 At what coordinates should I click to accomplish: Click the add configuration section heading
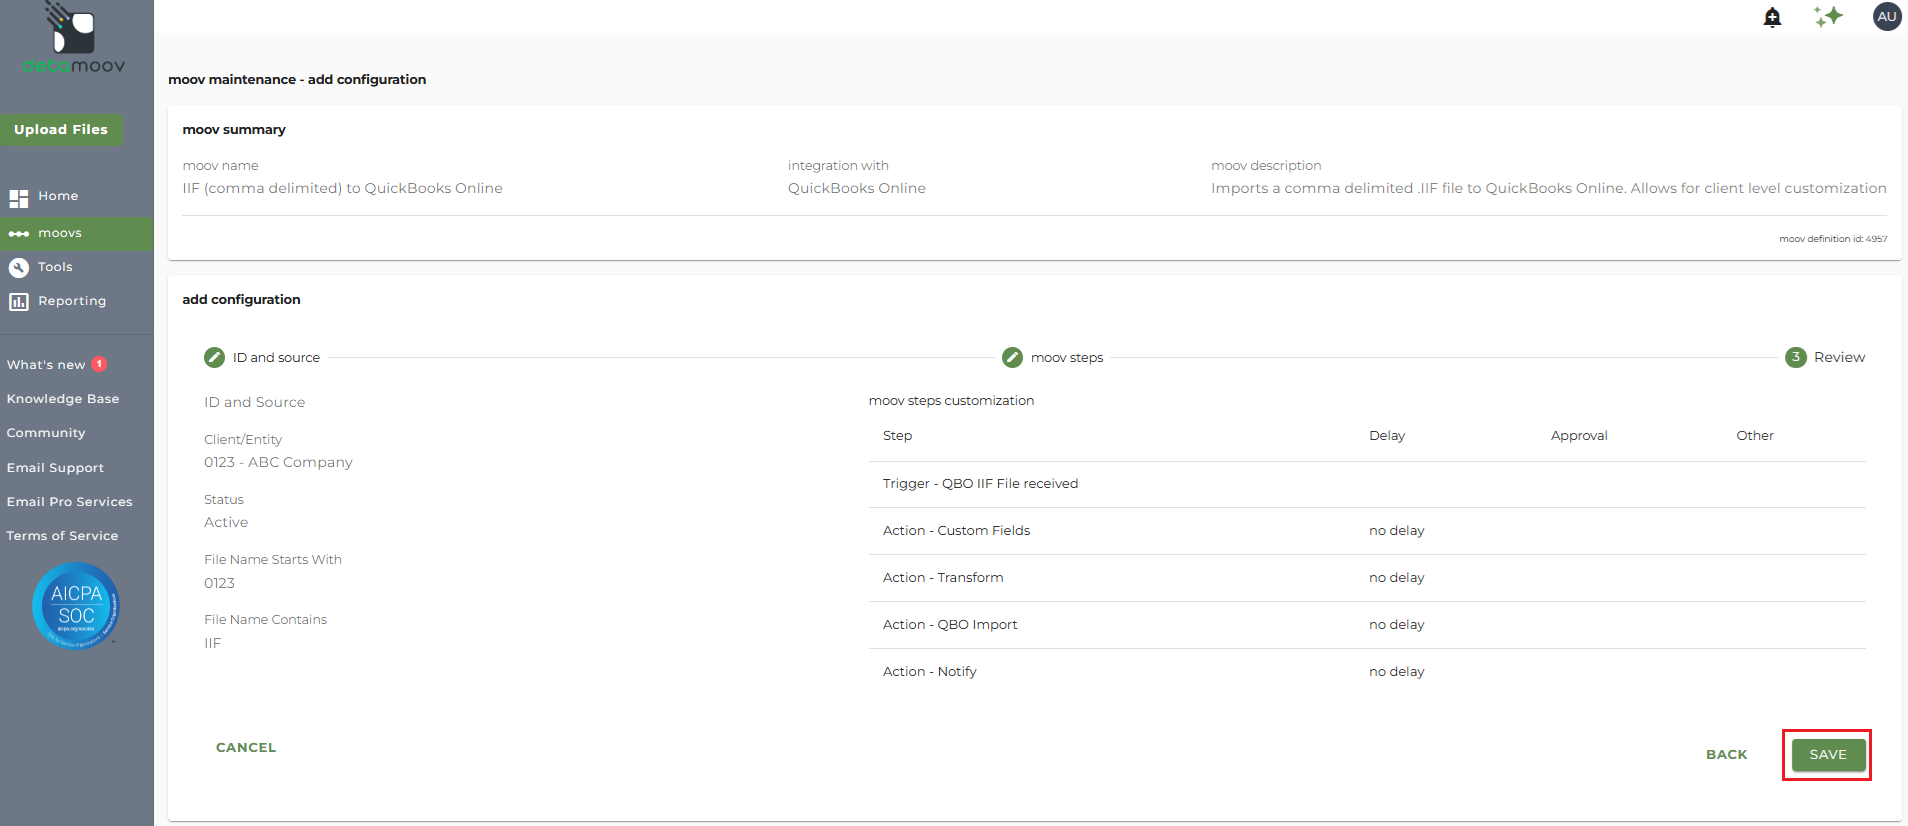(x=241, y=300)
